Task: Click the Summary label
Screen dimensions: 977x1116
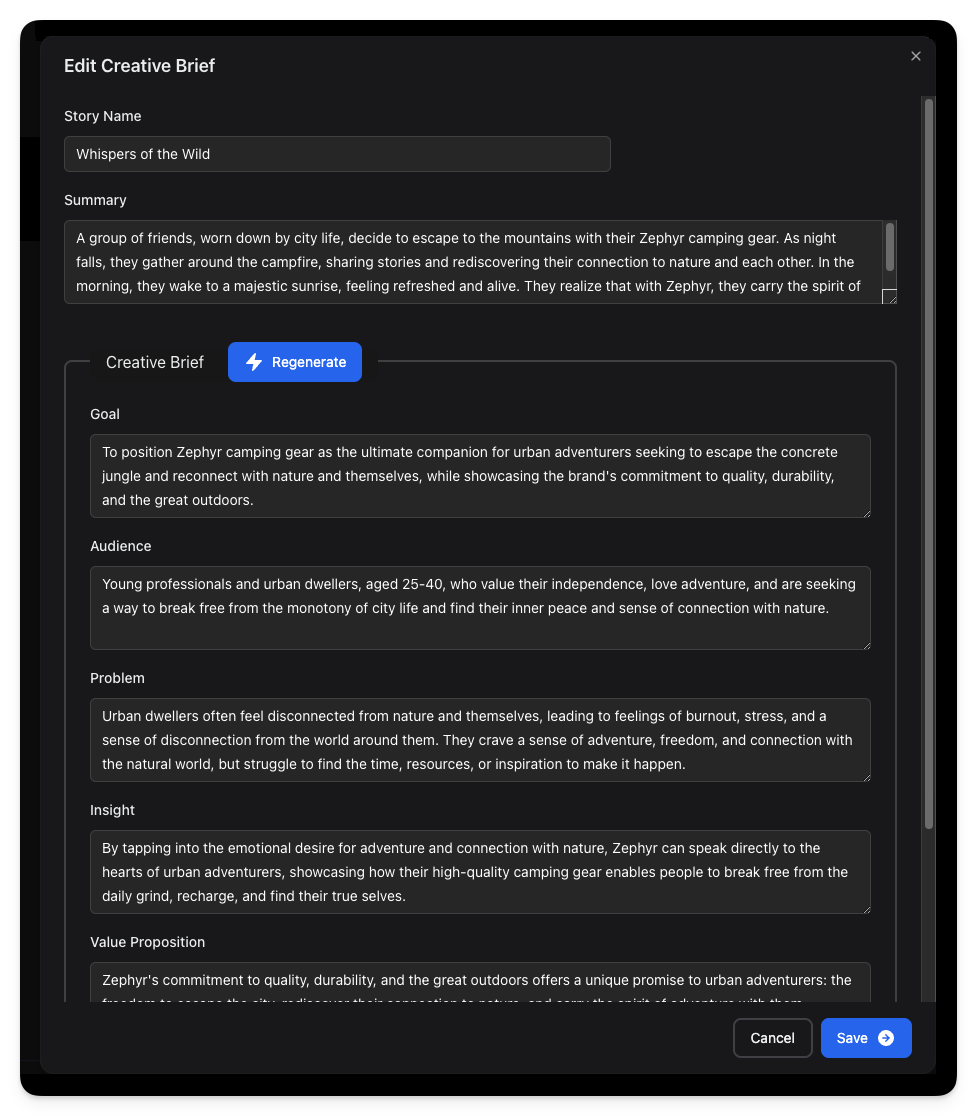Action: point(95,200)
